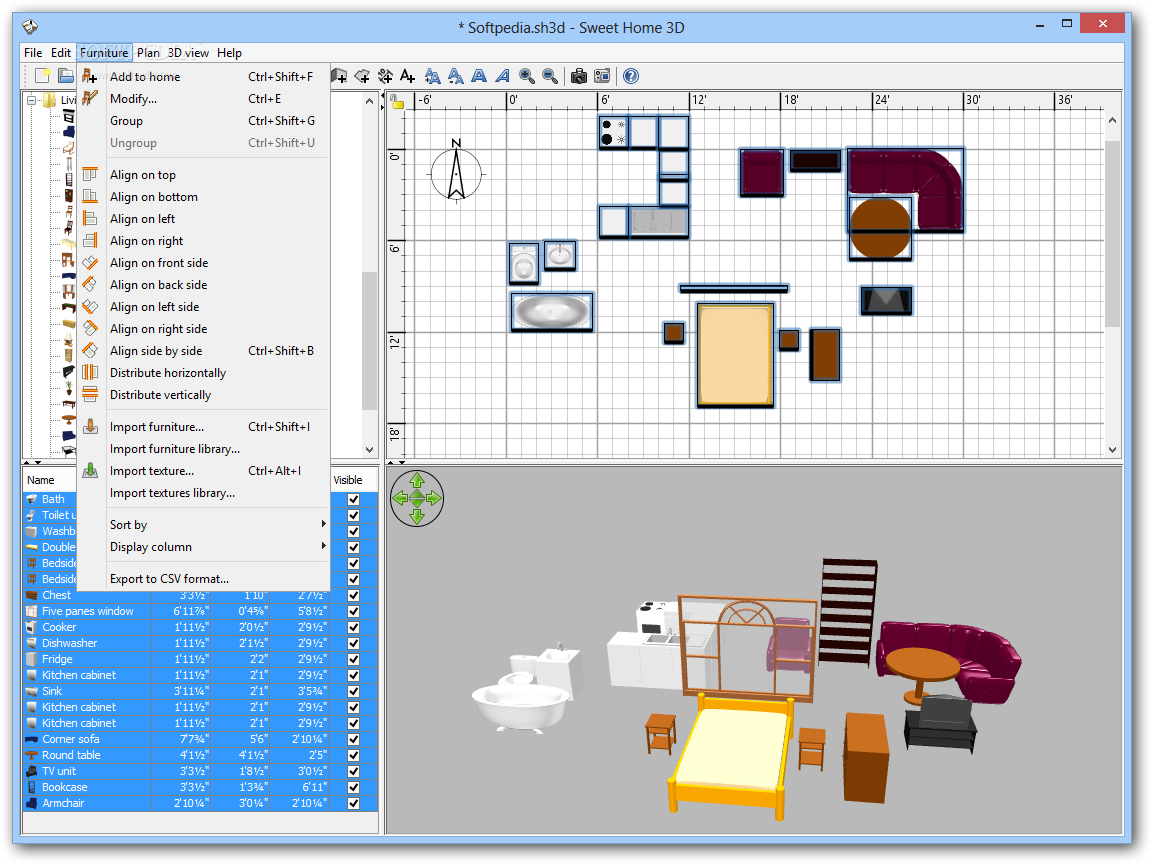Select the TV unit row in furniture list

(x=201, y=771)
